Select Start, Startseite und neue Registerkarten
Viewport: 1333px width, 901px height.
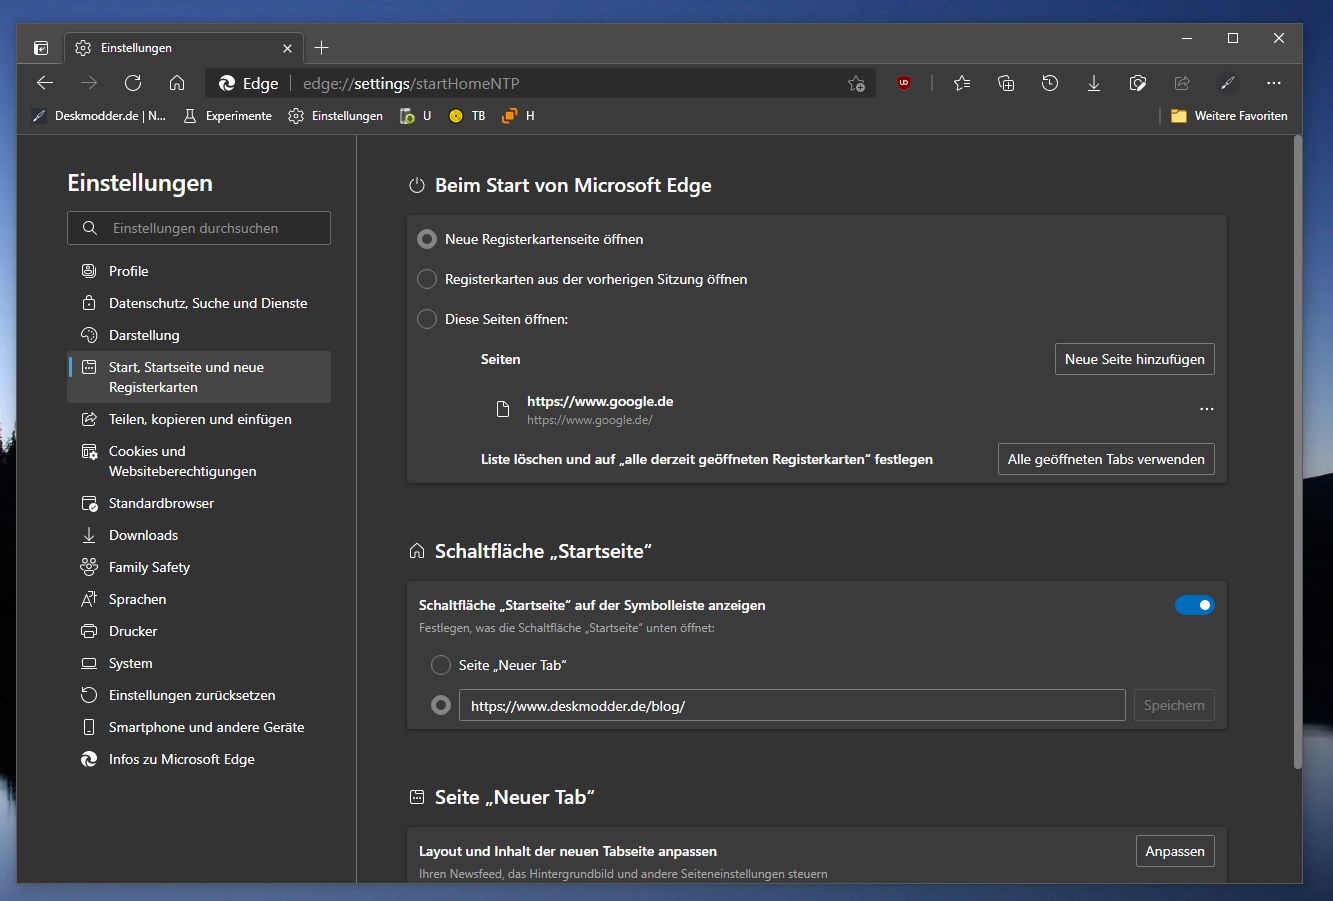199,377
